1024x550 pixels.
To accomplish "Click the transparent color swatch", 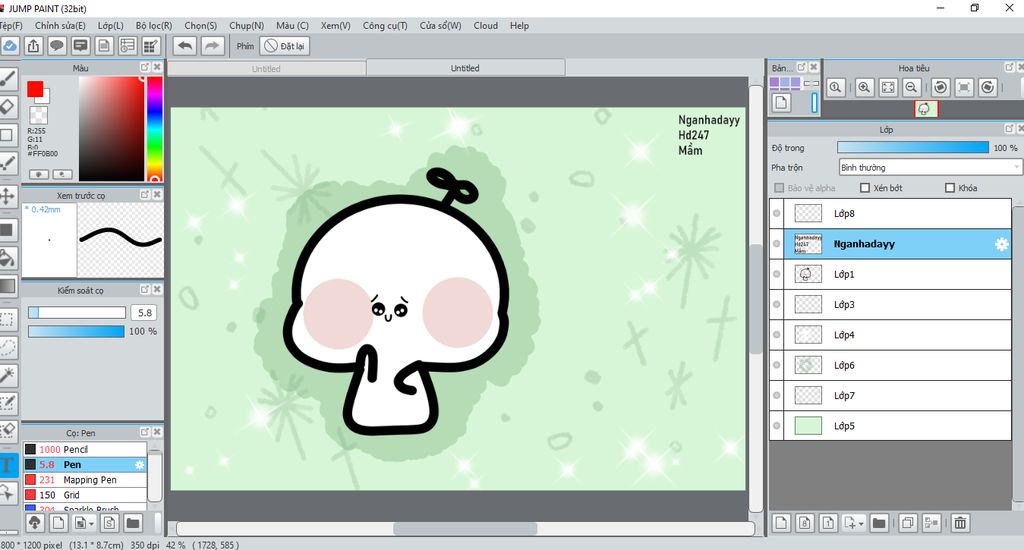I will (39, 115).
